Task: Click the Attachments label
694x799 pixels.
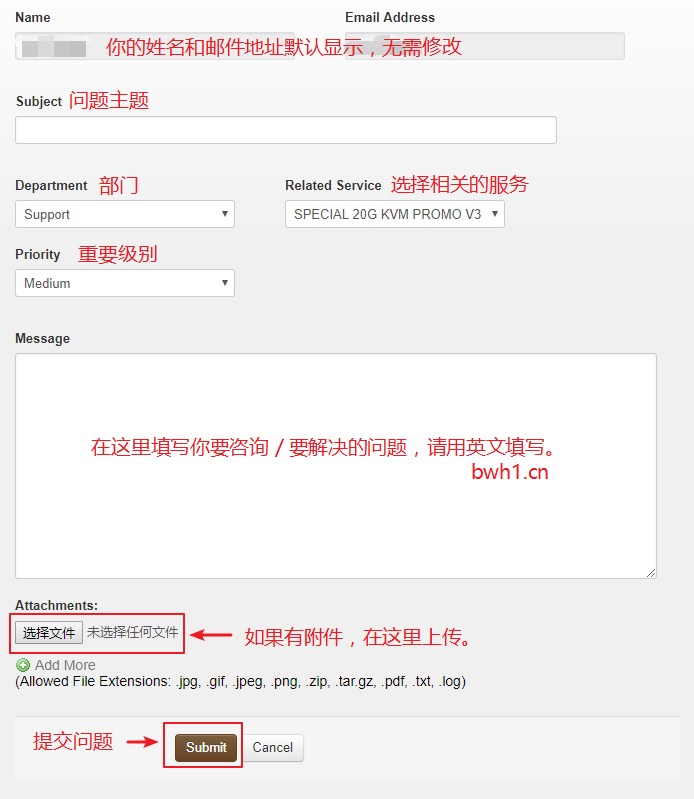Action: point(57,605)
